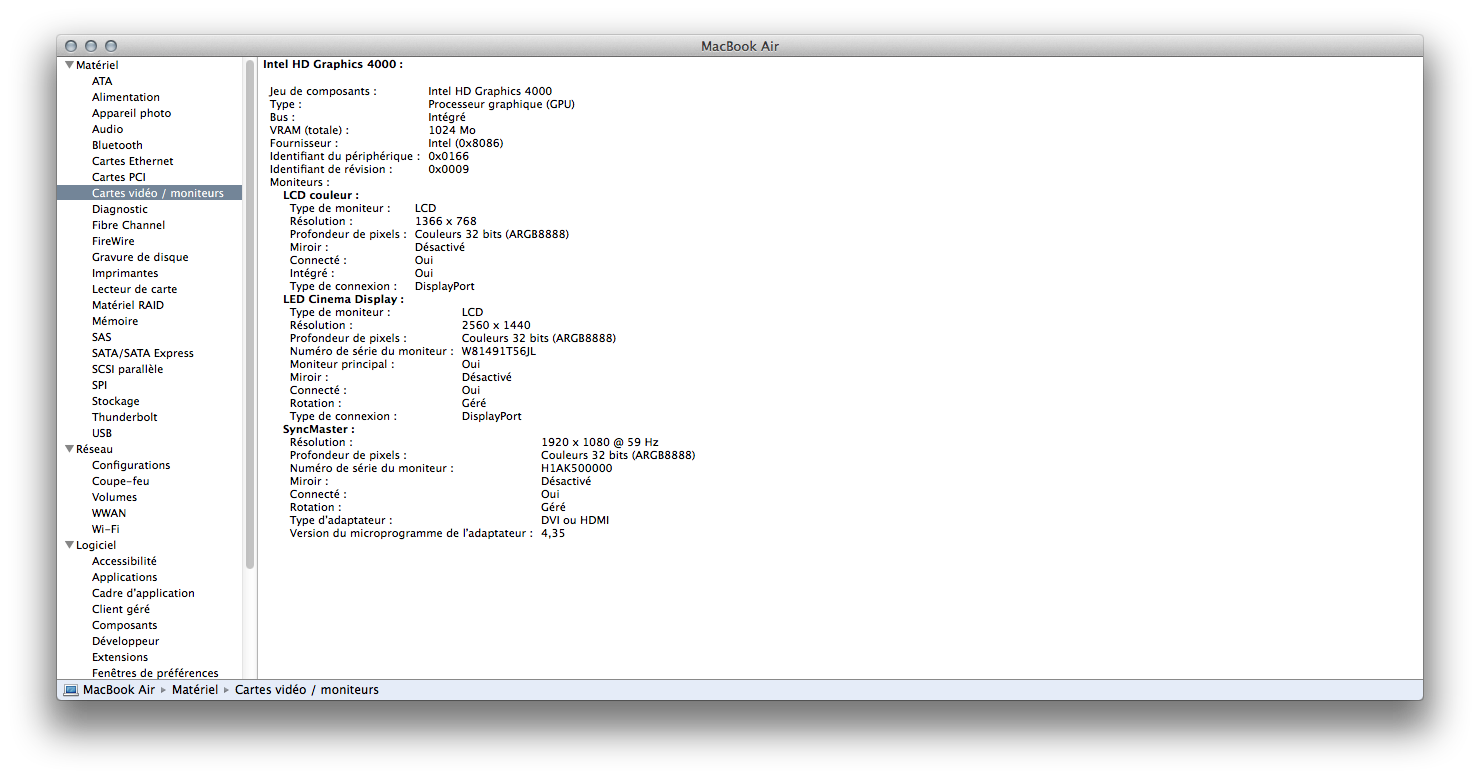Click the LED Cinema Display heading

(344, 299)
